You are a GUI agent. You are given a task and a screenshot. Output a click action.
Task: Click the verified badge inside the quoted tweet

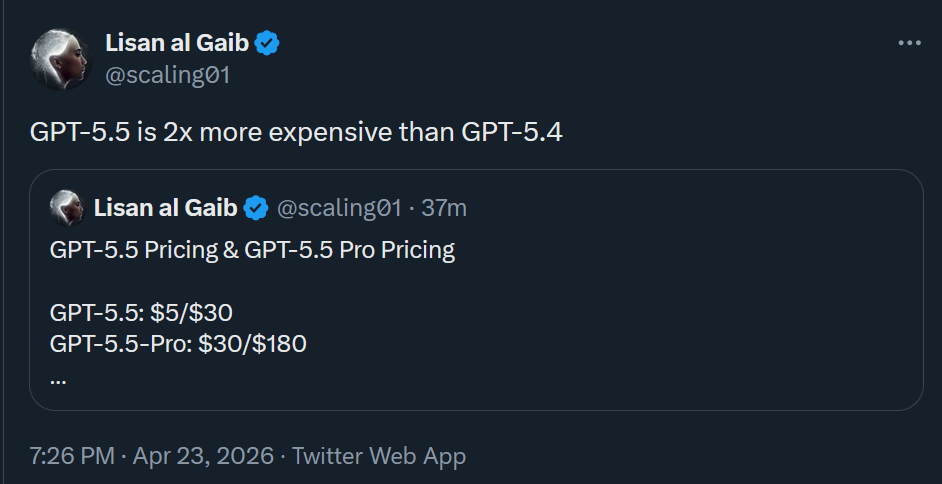click(x=257, y=208)
